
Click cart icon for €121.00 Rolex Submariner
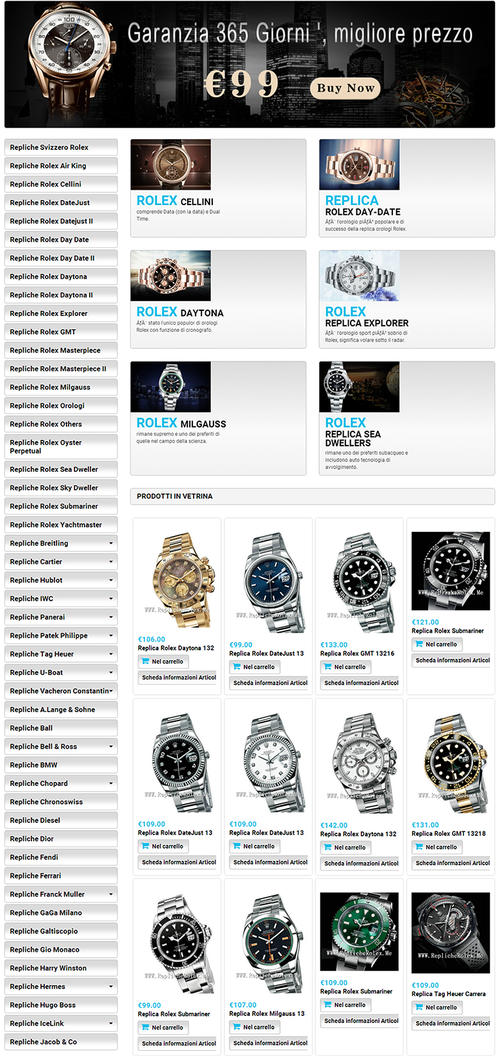[x=419, y=644]
